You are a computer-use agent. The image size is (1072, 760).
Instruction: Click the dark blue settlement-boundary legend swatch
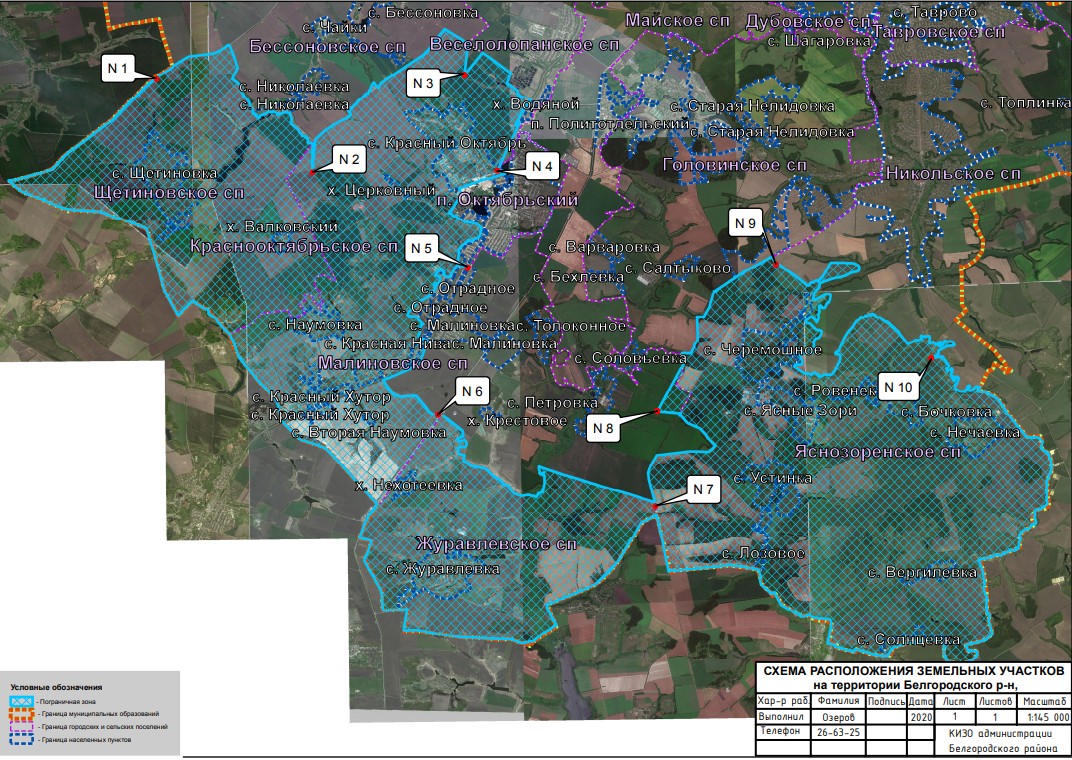(21, 739)
